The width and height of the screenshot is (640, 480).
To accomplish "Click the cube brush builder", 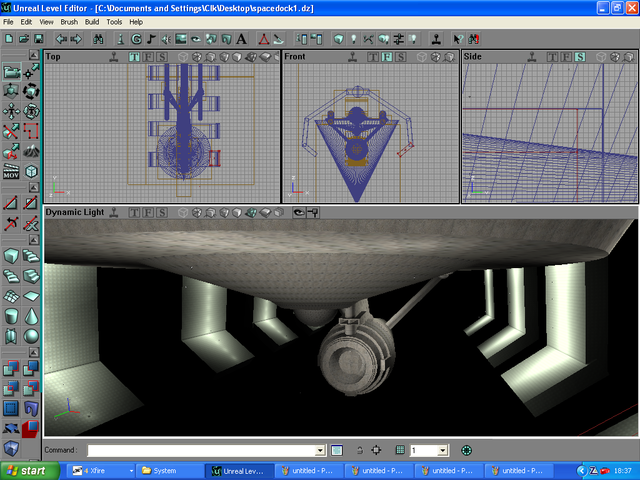I will click(11, 257).
